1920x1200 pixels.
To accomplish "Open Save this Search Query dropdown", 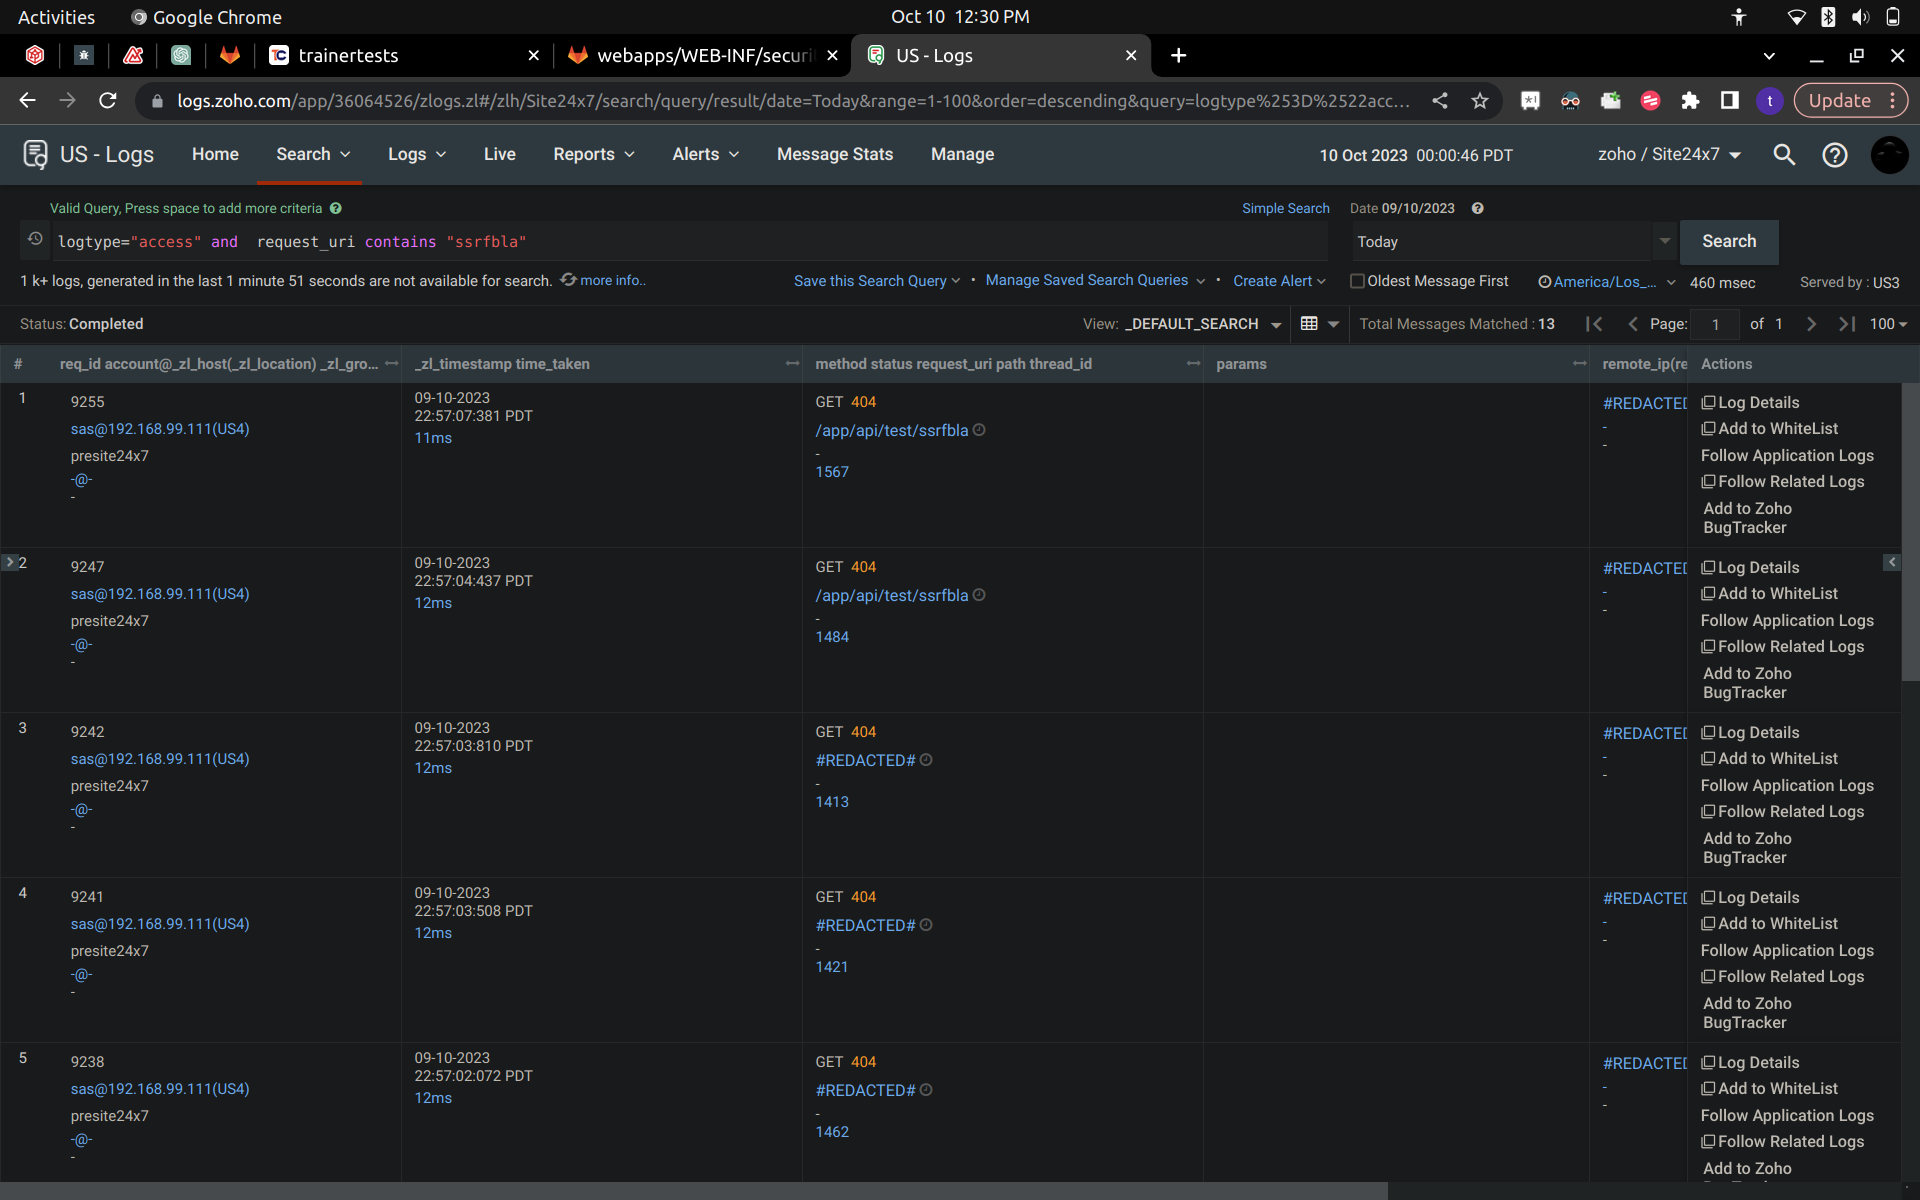I will tap(877, 281).
